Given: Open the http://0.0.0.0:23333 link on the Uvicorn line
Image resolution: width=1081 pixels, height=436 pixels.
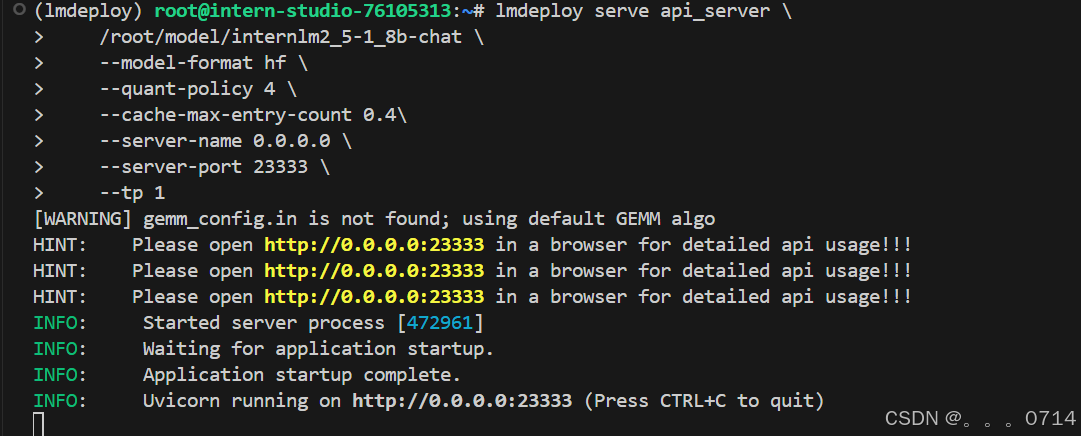Looking at the screenshot, I should click(462, 400).
